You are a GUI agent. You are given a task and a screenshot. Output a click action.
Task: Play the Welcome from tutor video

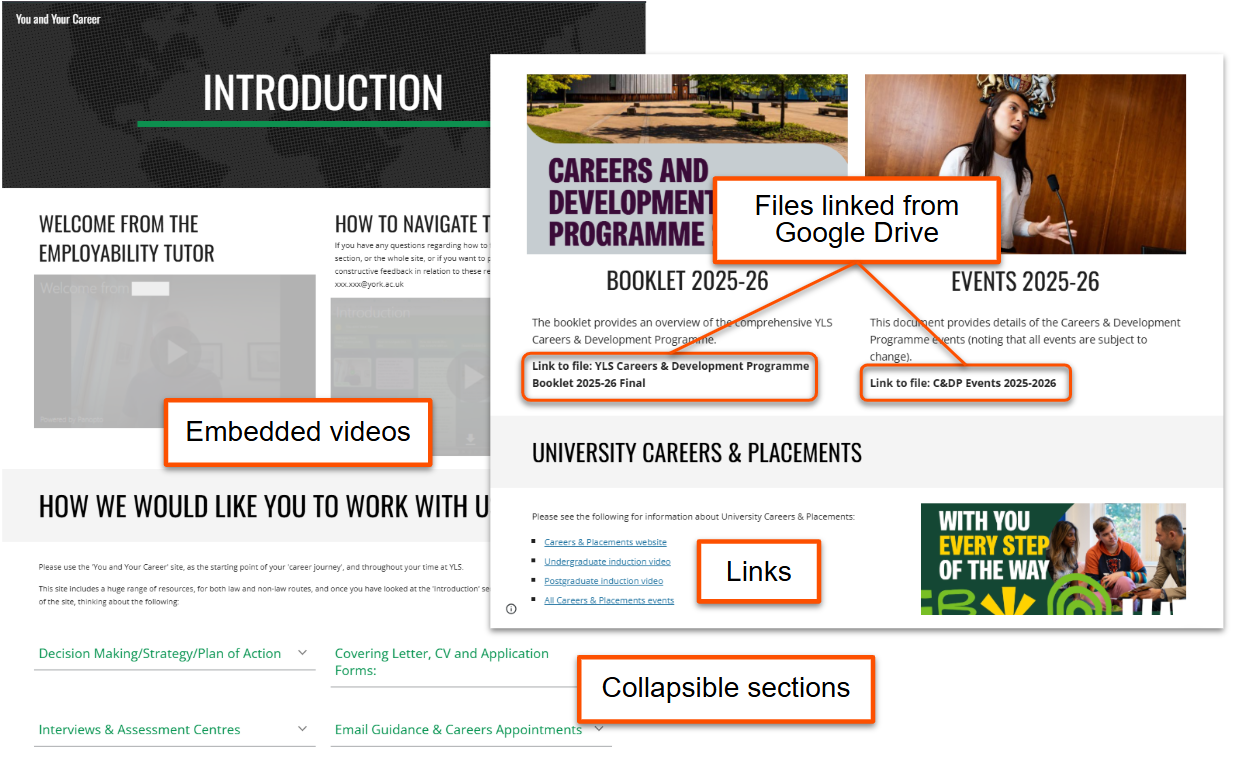pyautogui.click(x=176, y=351)
